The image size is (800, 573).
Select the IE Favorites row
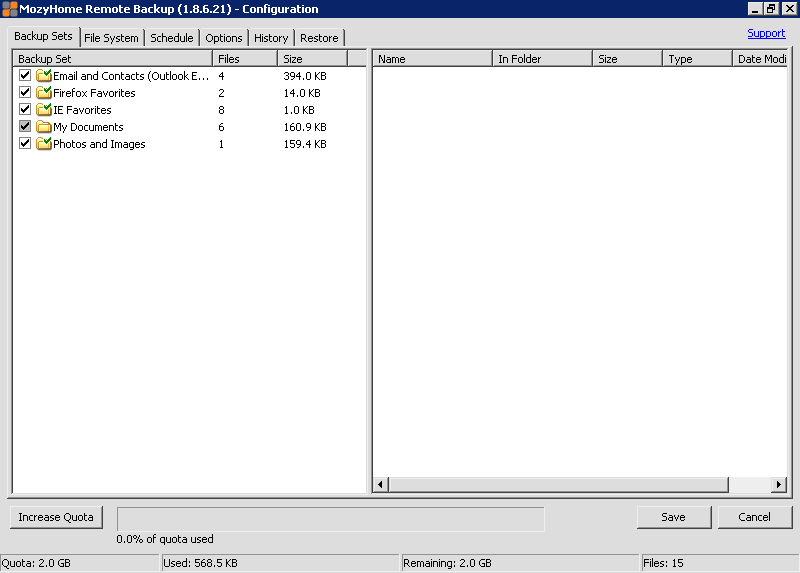189,110
